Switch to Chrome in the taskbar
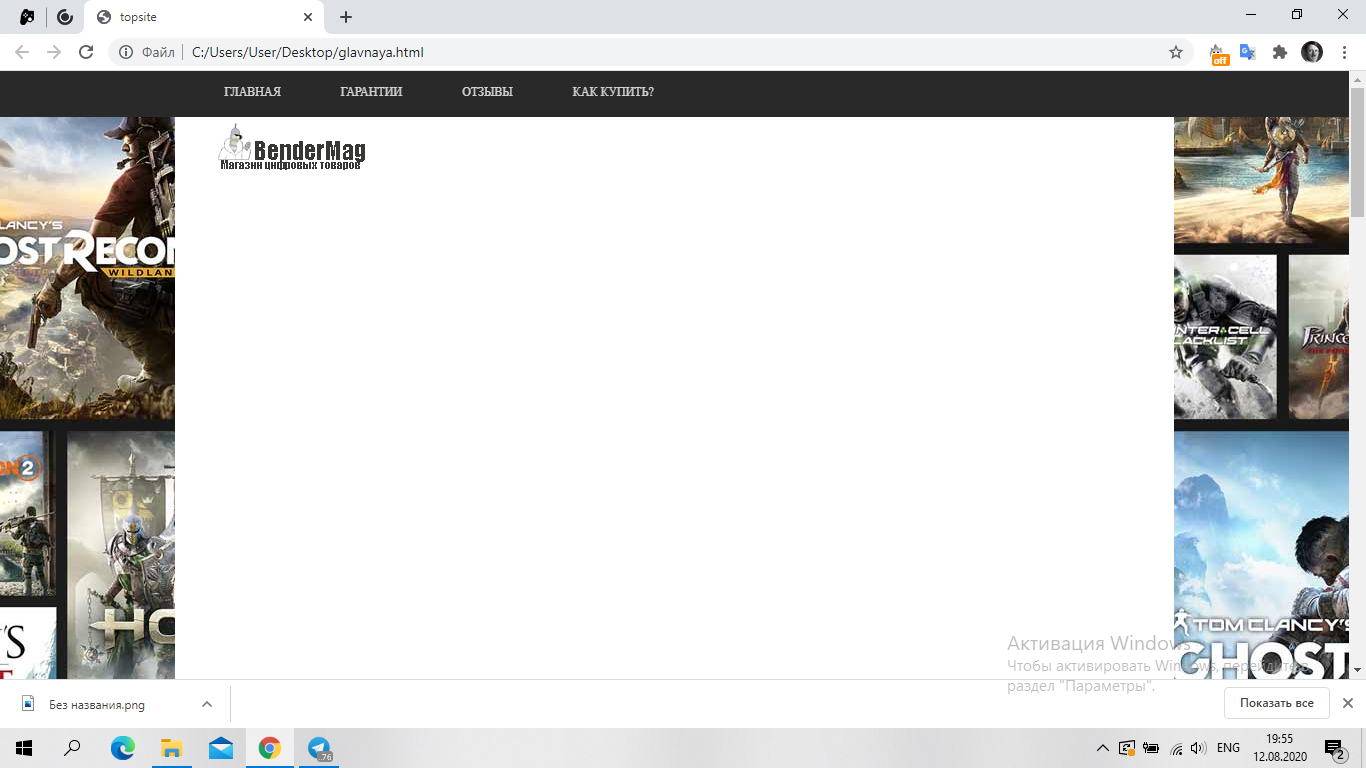This screenshot has height=768, width=1366. pos(269,748)
